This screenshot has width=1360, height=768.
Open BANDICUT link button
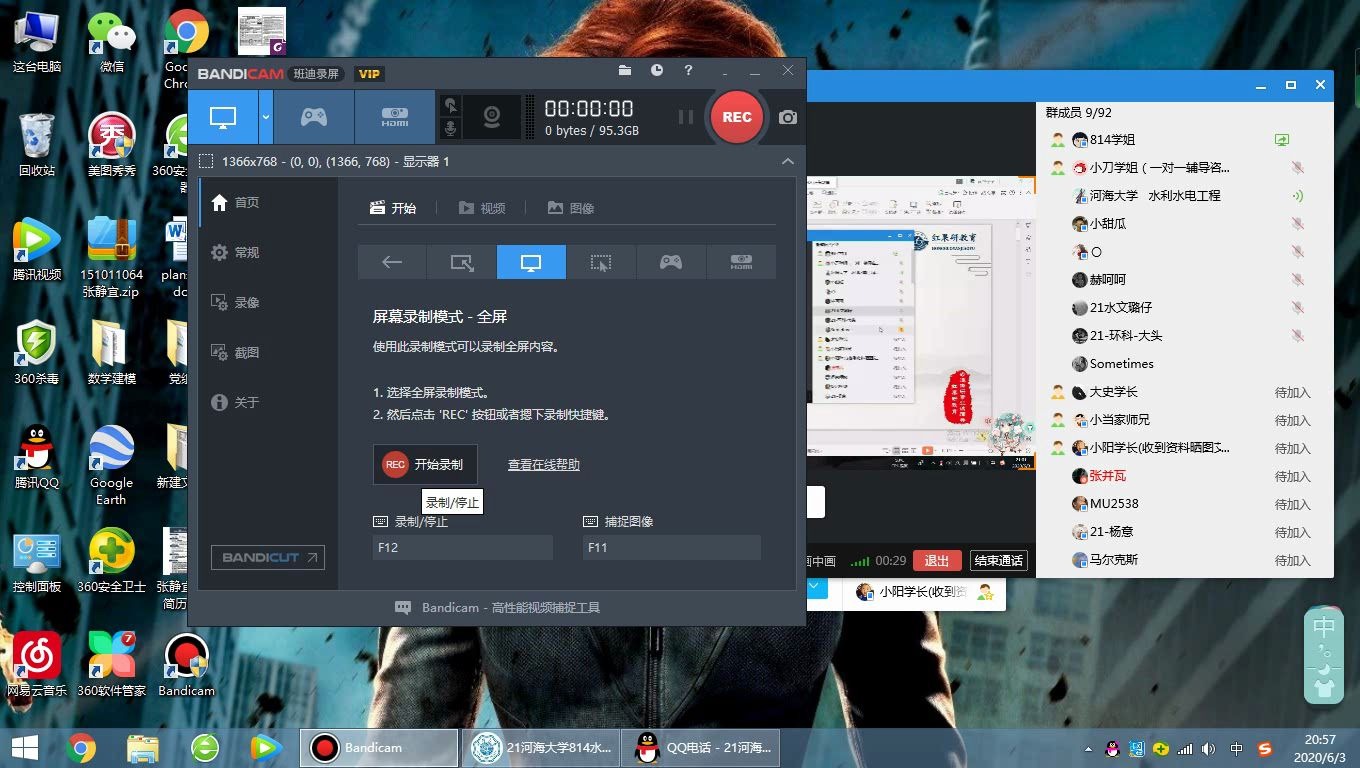coord(268,557)
